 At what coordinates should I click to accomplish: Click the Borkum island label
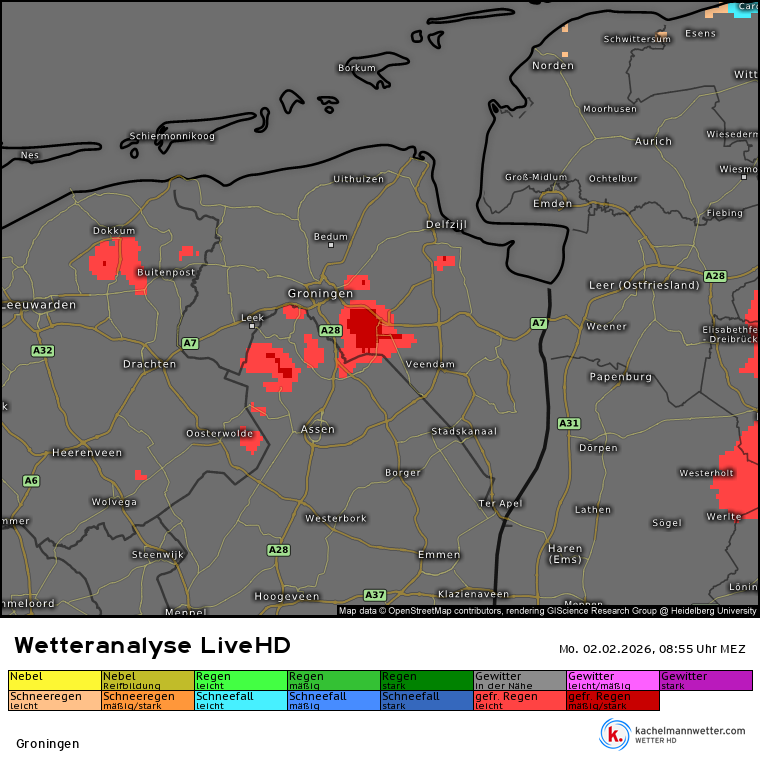click(357, 68)
